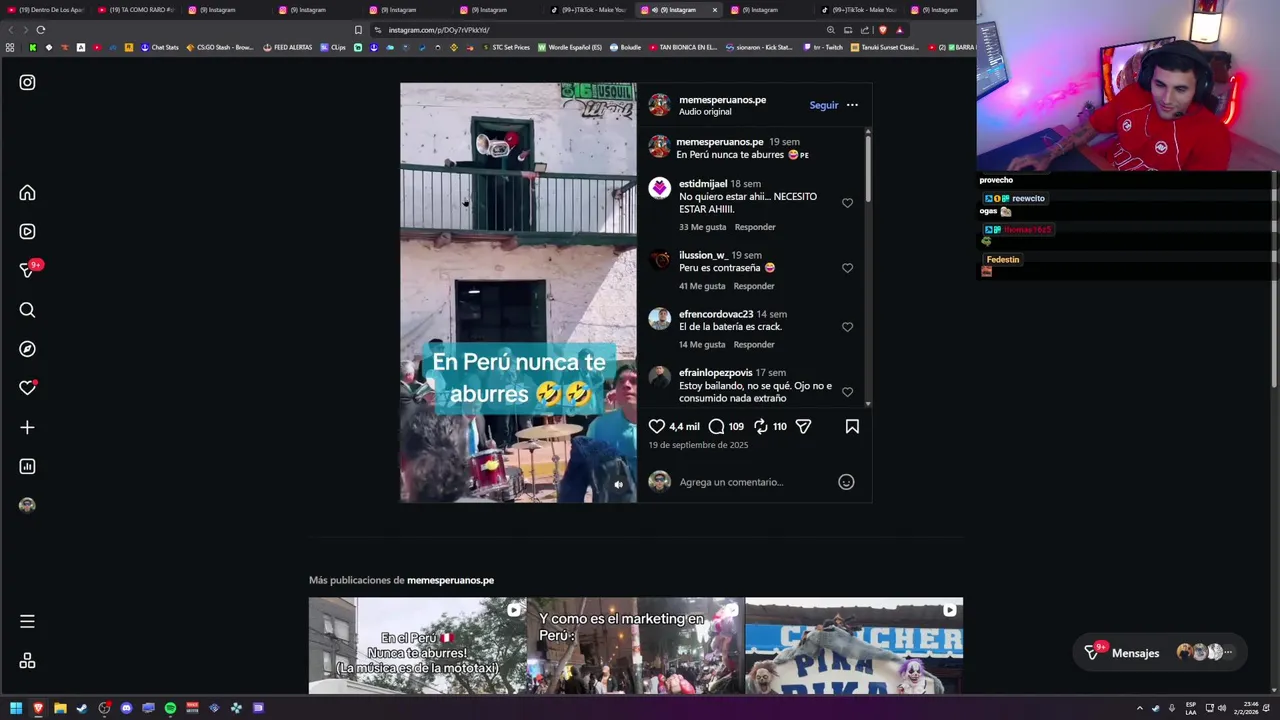Open the floating Mensajes panel

pyautogui.click(x=1160, y=653)
